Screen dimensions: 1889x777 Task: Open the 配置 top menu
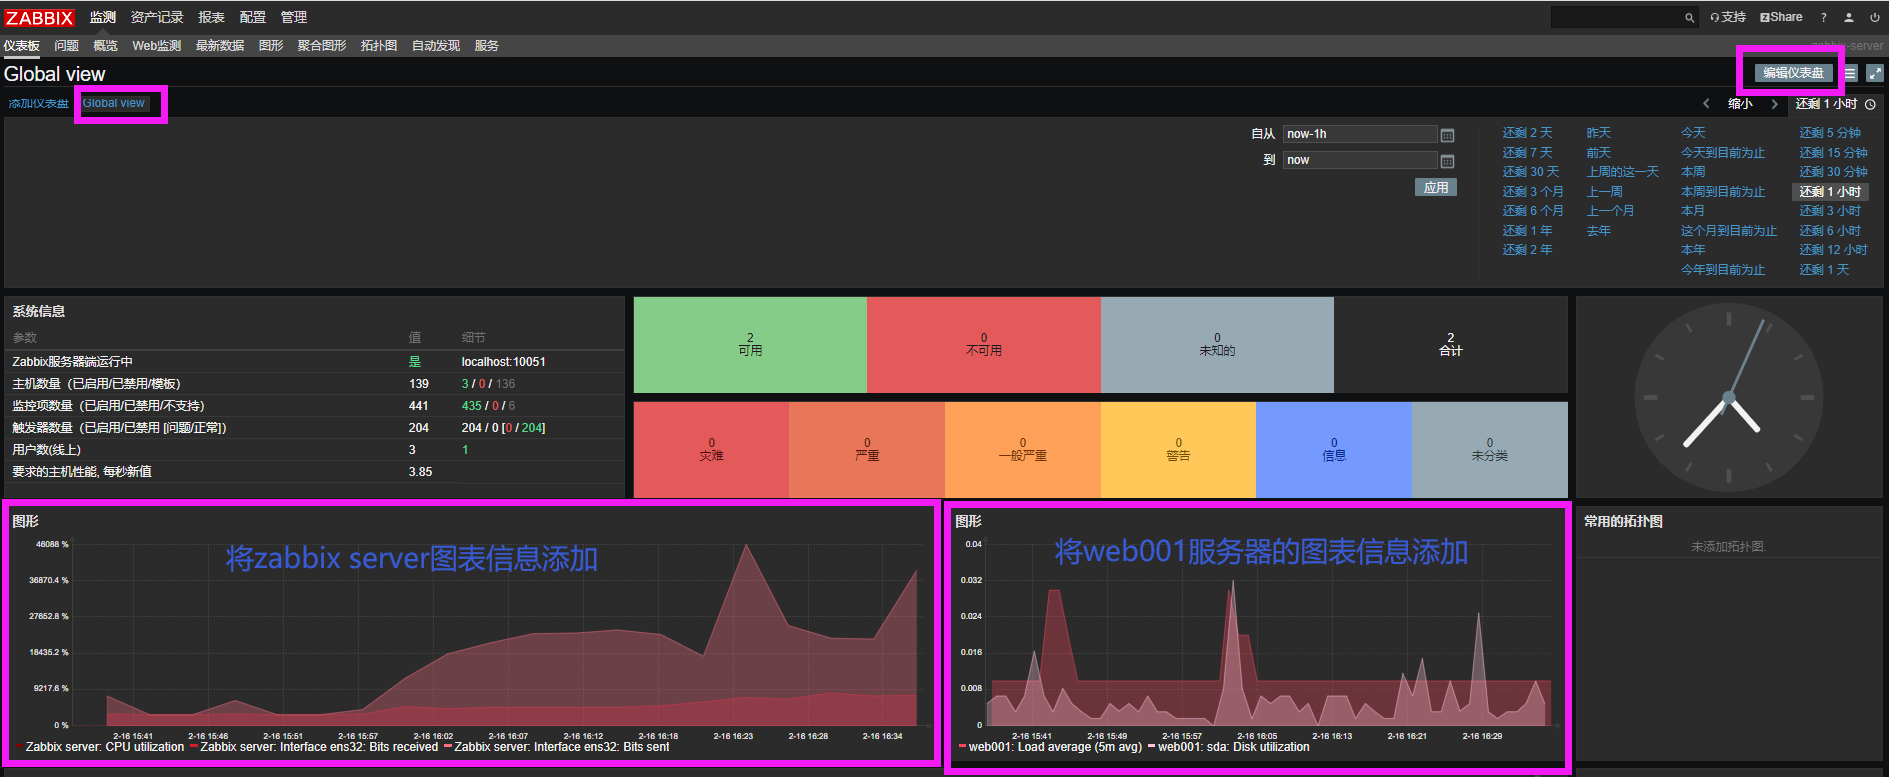(x=253, y=17)
